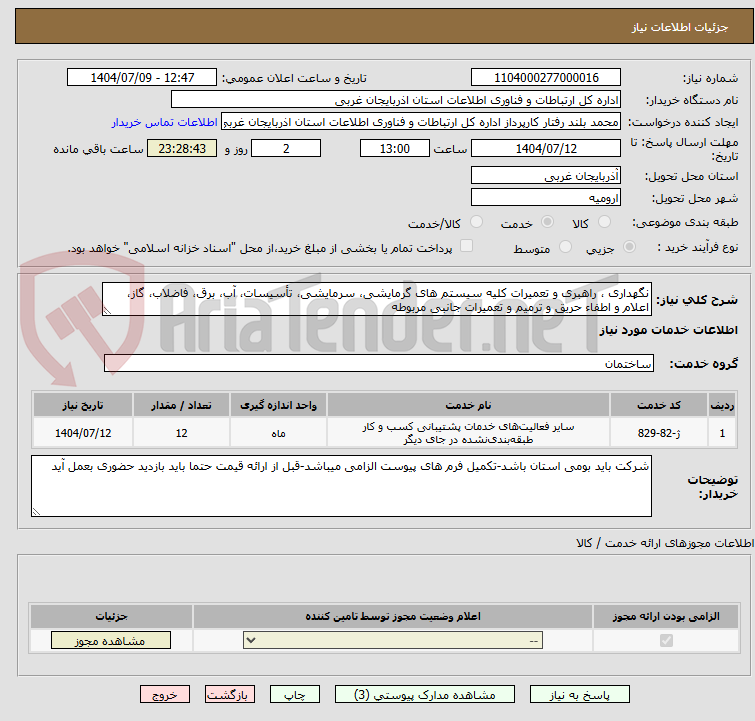This screenshot has height=721, width=755.
Task: Click the تاریخ نیاز column header
Action: click(x=83, y=406)
